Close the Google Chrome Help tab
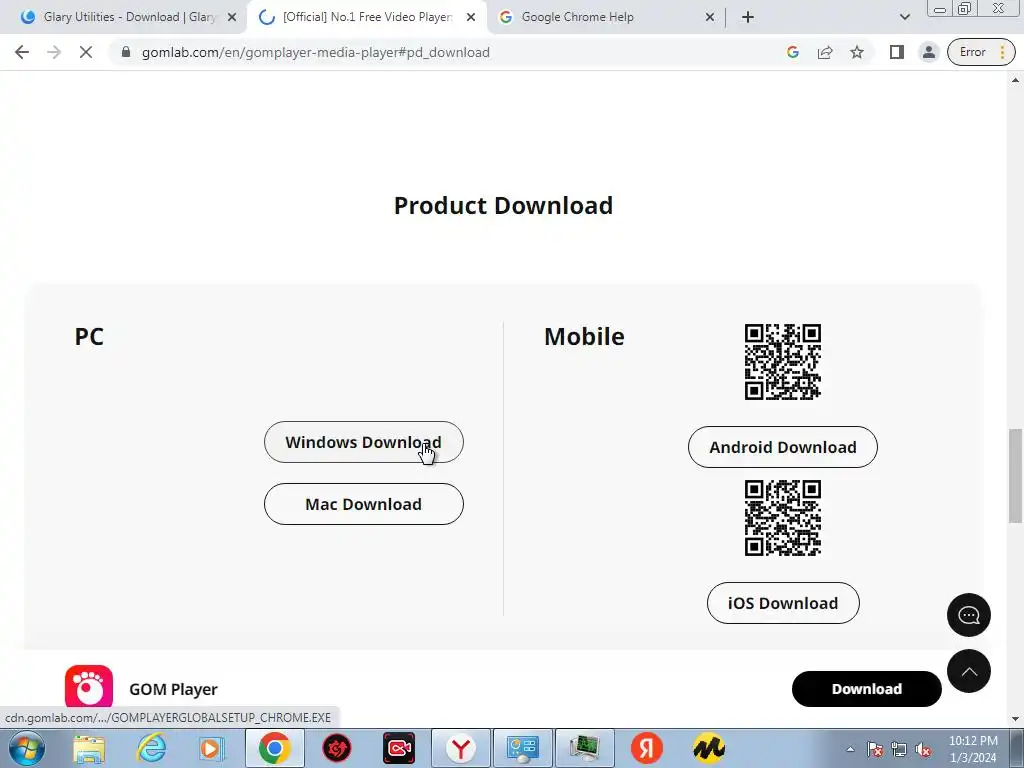This screenshot has height=768, width=1024. 710,17
